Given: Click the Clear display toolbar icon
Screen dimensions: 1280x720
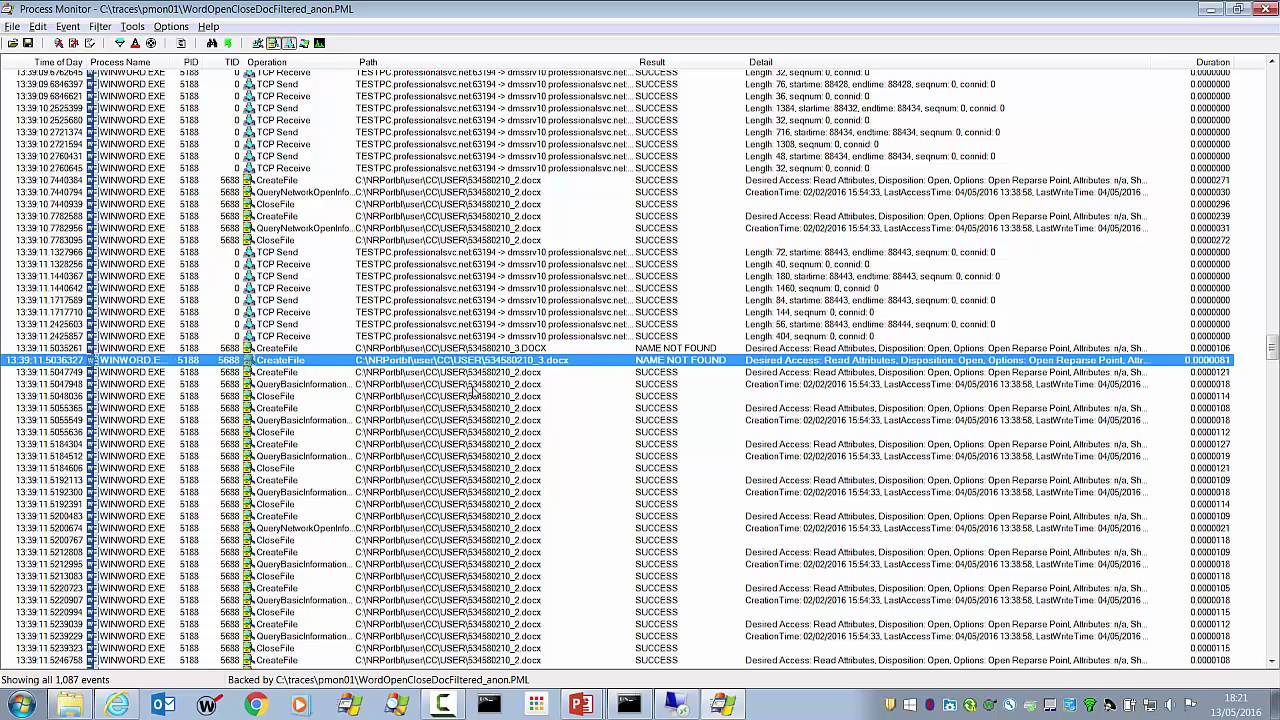Looking at the screenshot, I should (89, 43).
